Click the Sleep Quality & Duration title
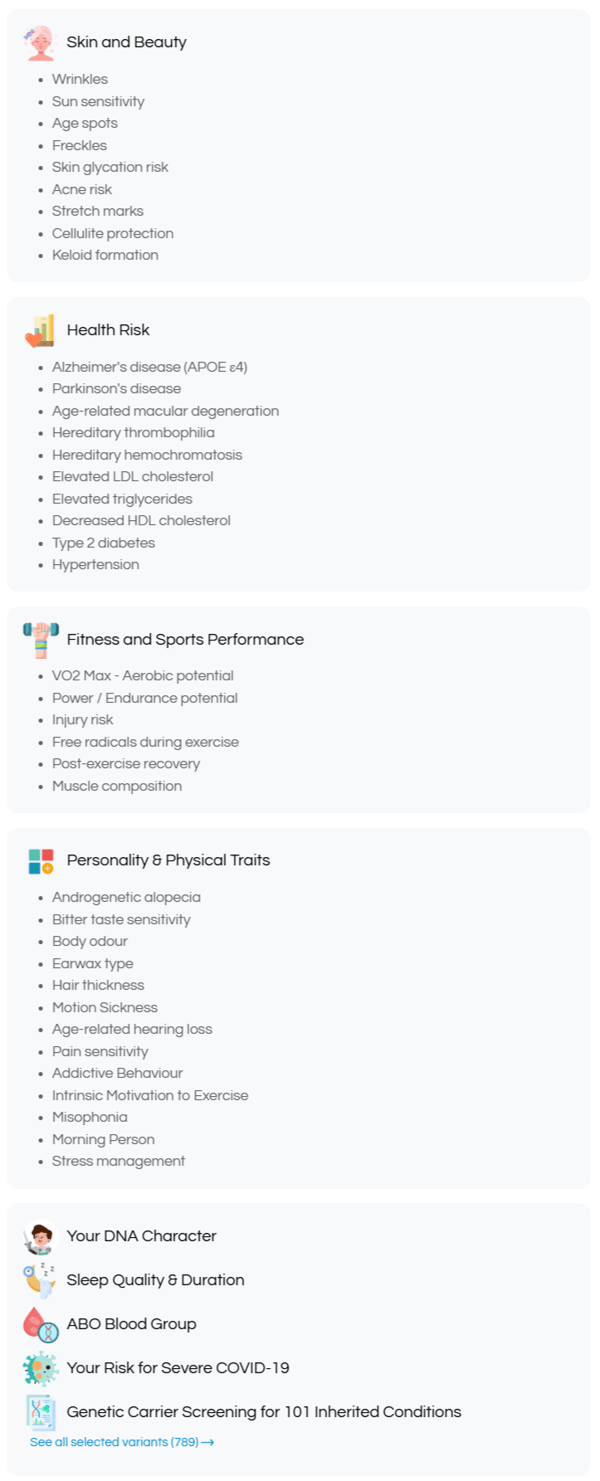600x1481 pixels. (x=155, y=1281)
